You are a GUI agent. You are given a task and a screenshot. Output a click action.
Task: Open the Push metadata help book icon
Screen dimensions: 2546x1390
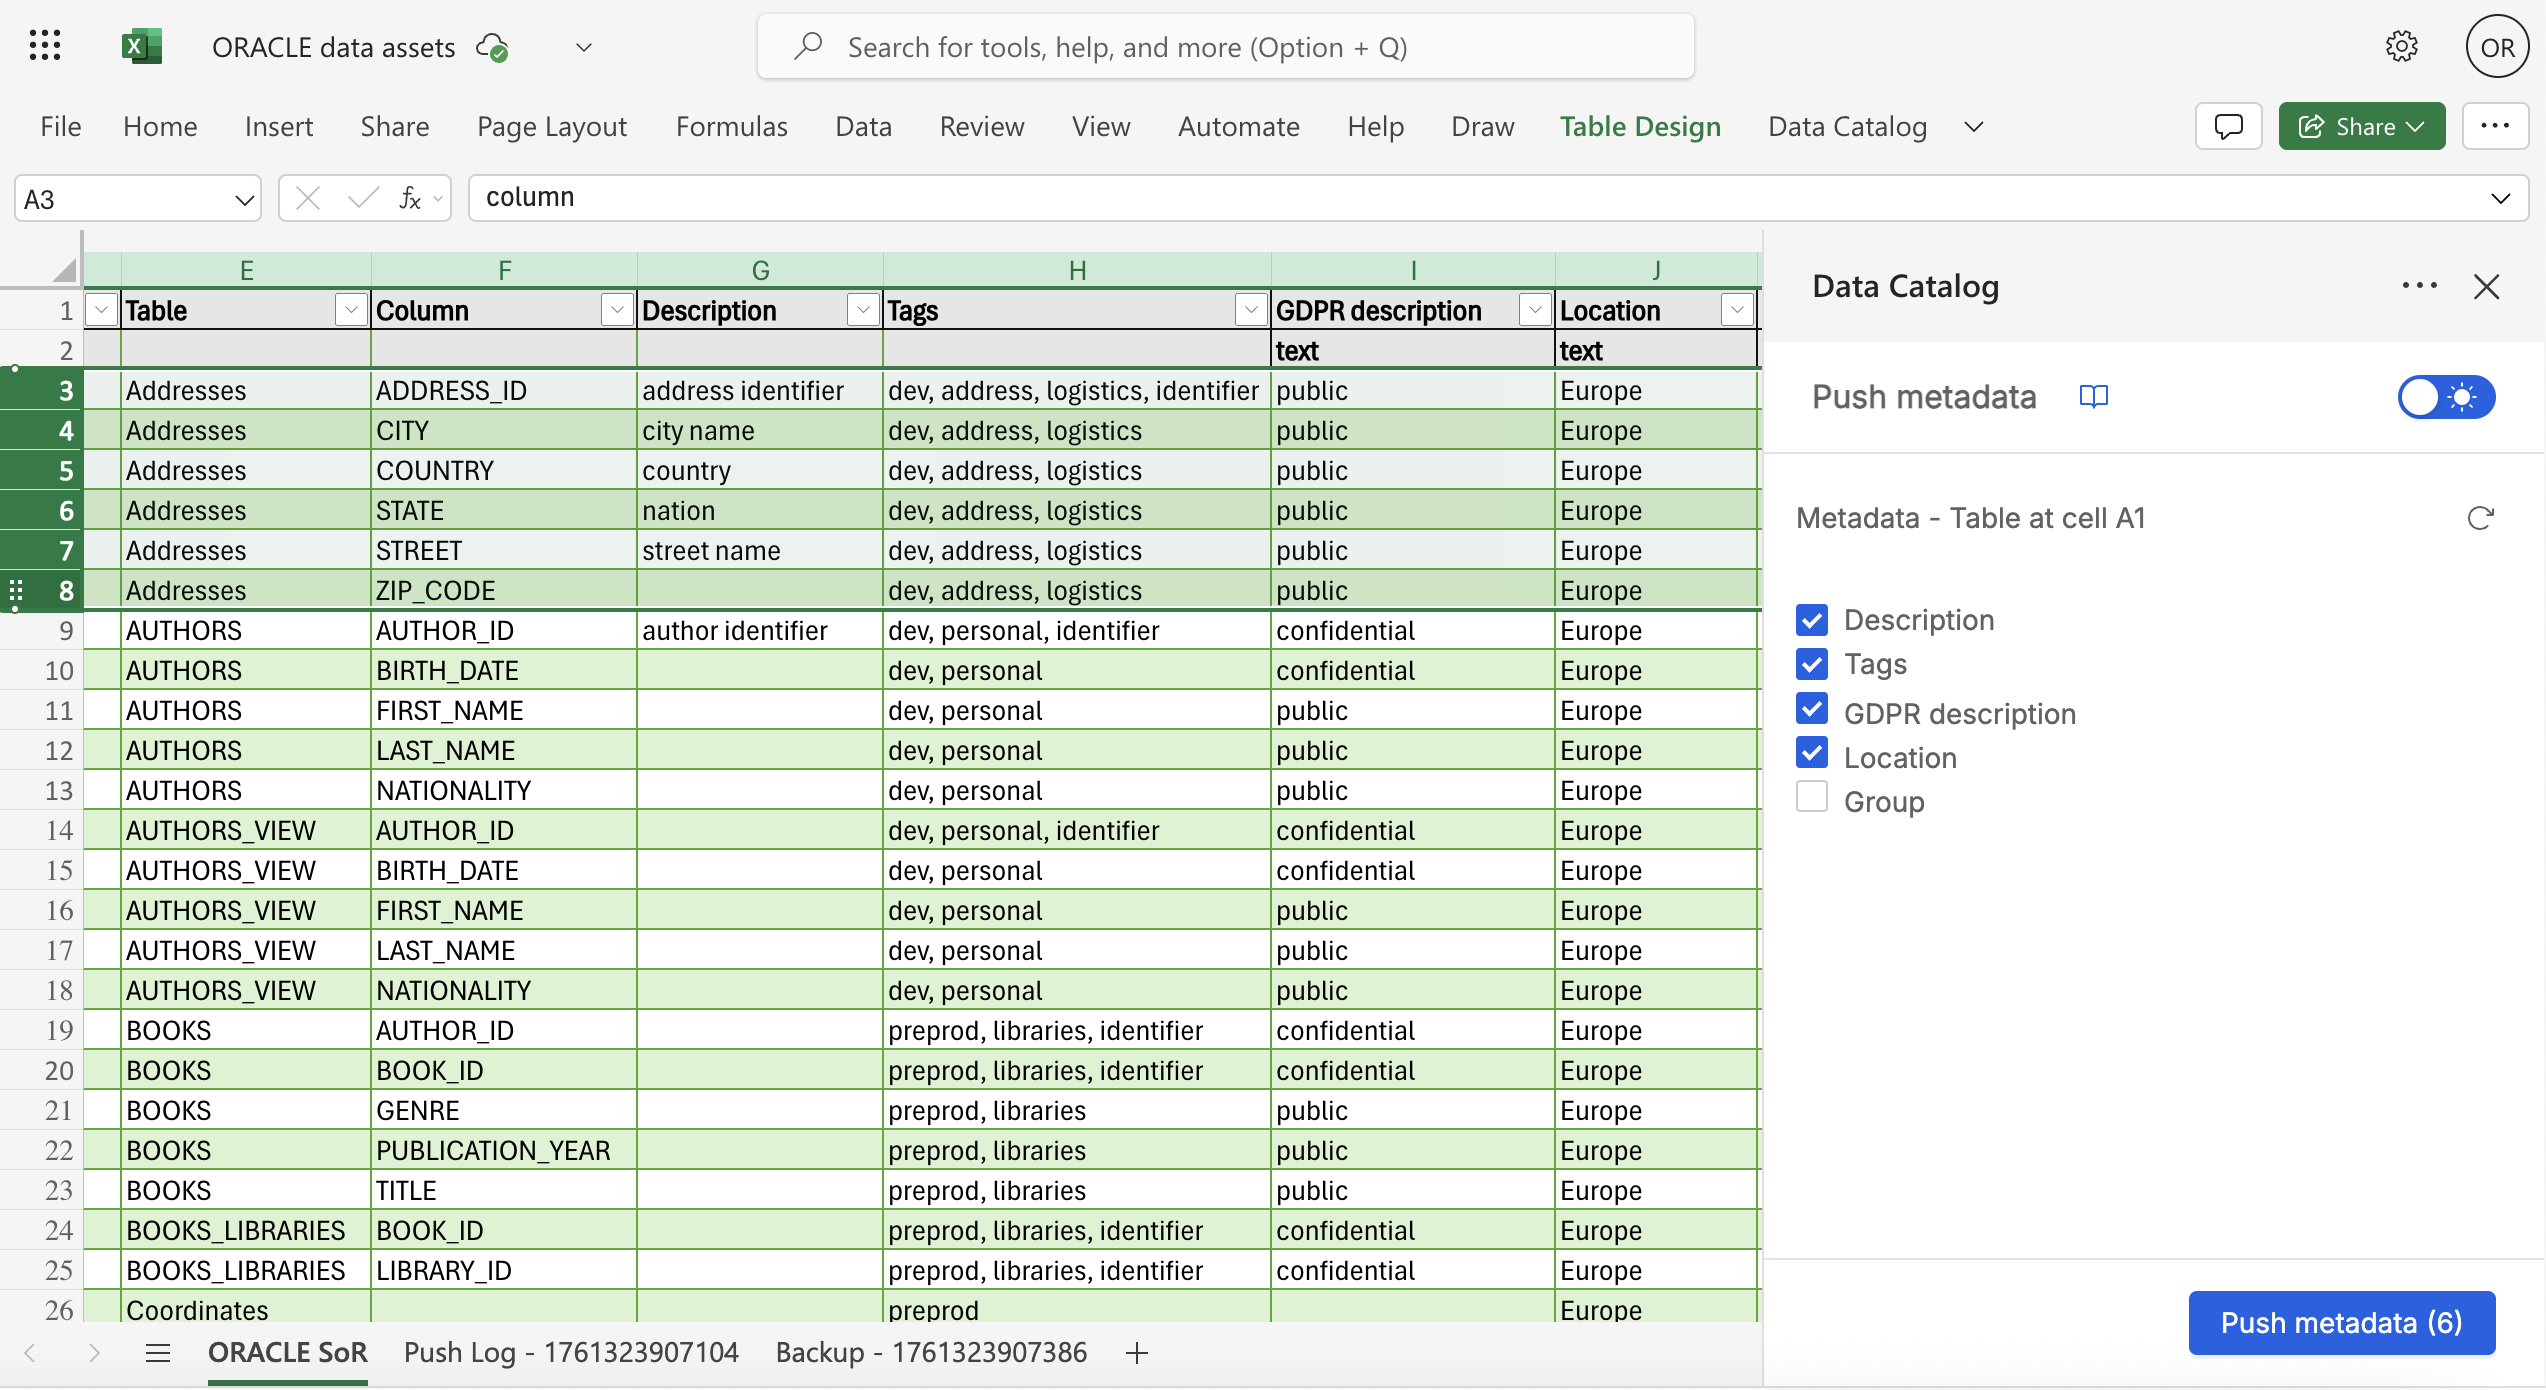coord(2093,397)
